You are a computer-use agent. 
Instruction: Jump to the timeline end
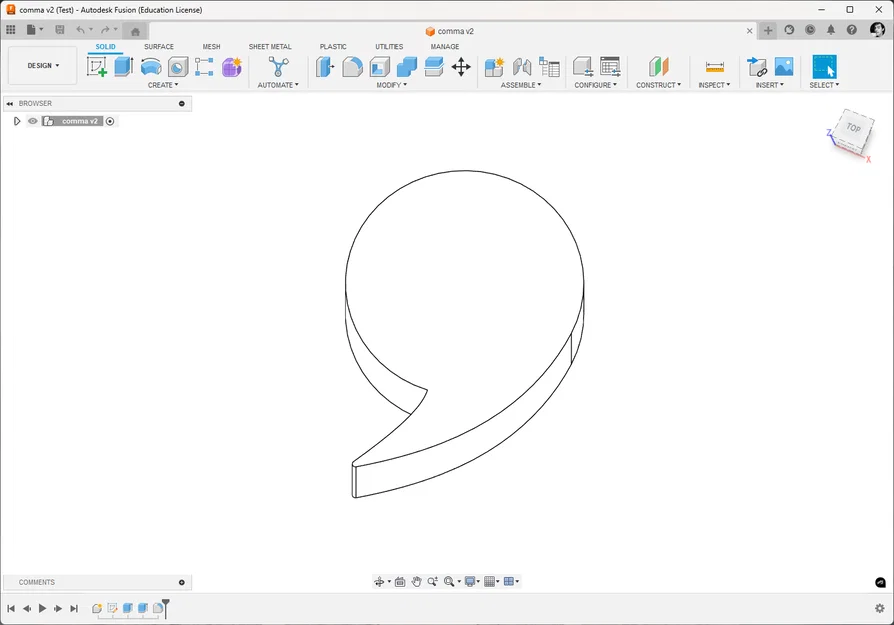[74, 608]
